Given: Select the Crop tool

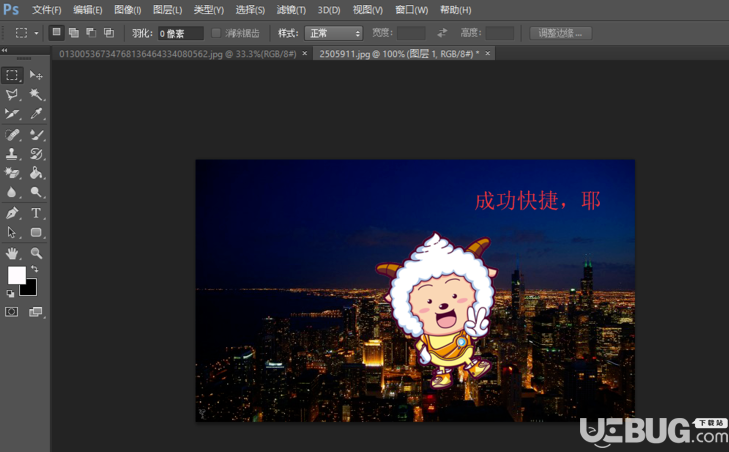Looking at the screenshot, I should (12, 113).
